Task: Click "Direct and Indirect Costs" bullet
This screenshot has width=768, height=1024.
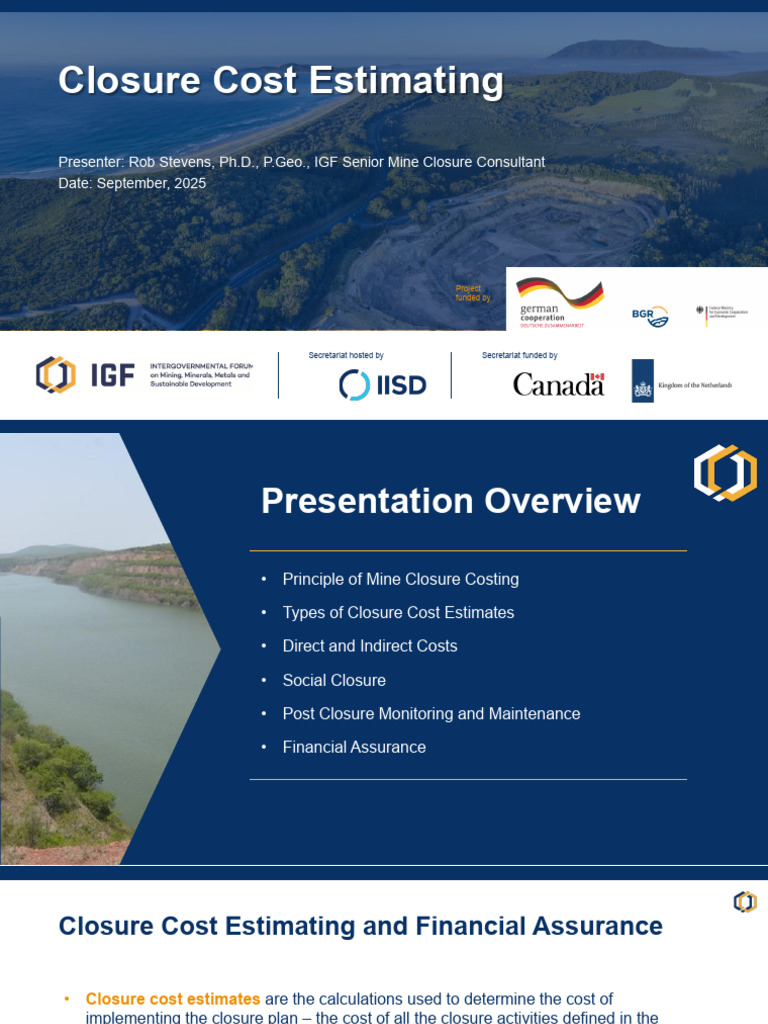Action: [x=370, y=646]
